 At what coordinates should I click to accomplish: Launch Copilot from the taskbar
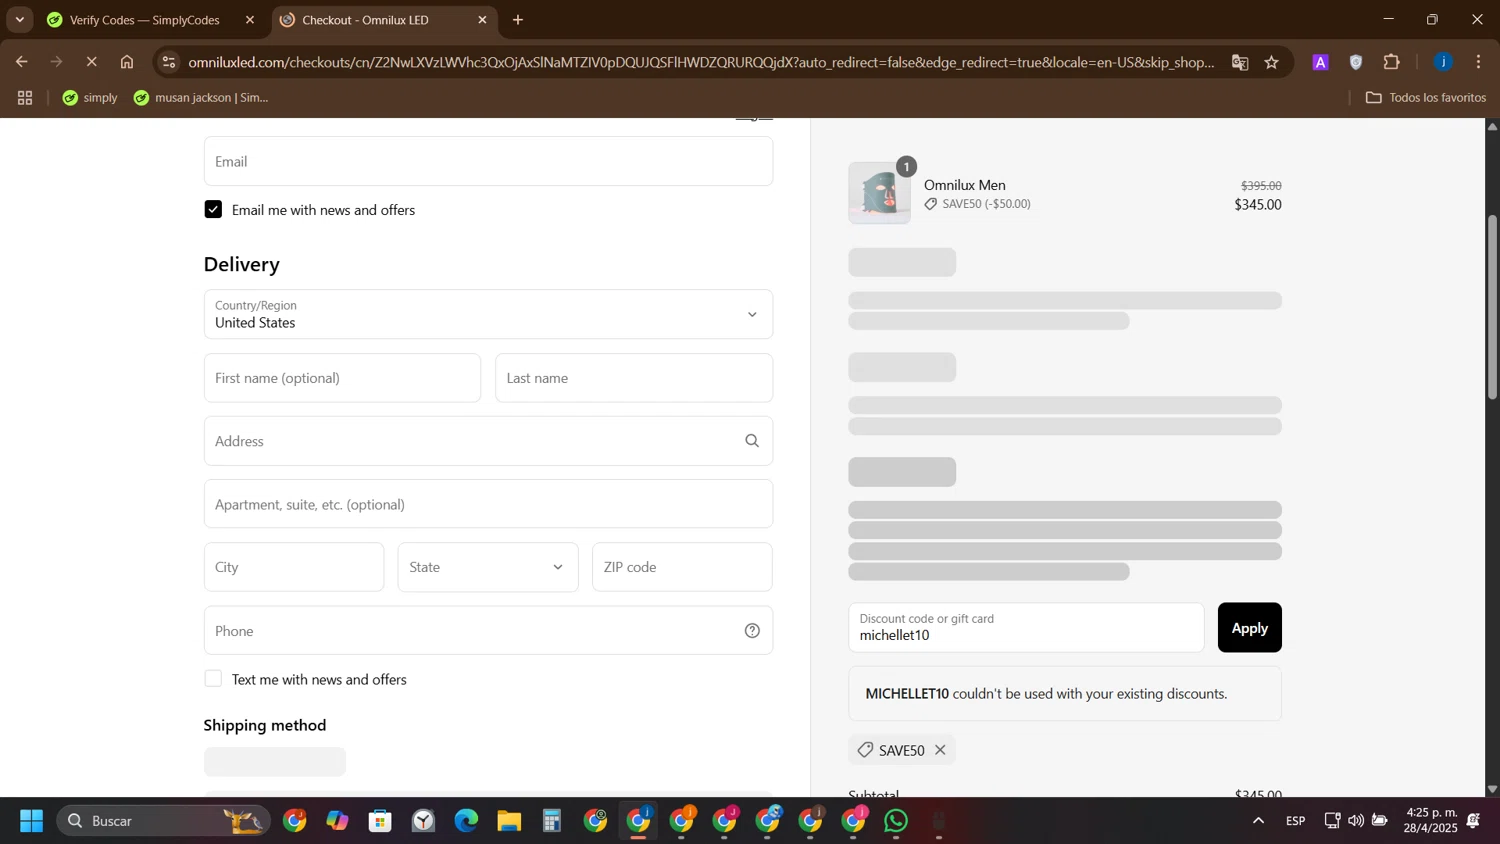[x=337, y=821]
